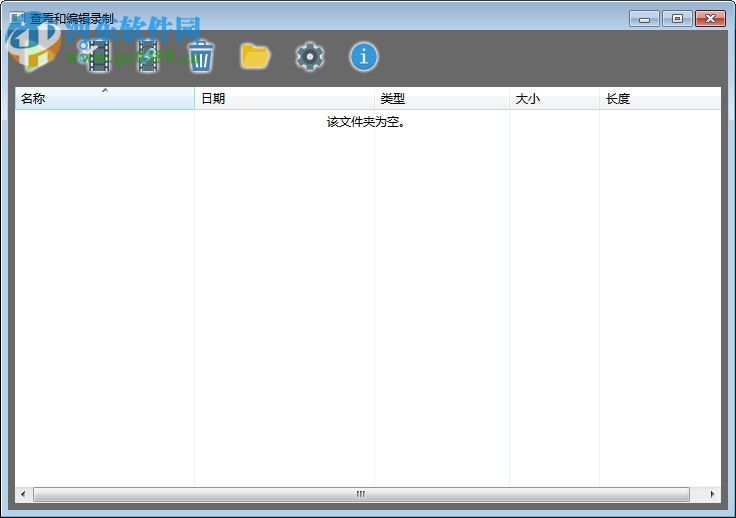The image size is (736, 518).
Task: Close the 查看和编辑录制 window
Action: (x=710, y=19)
